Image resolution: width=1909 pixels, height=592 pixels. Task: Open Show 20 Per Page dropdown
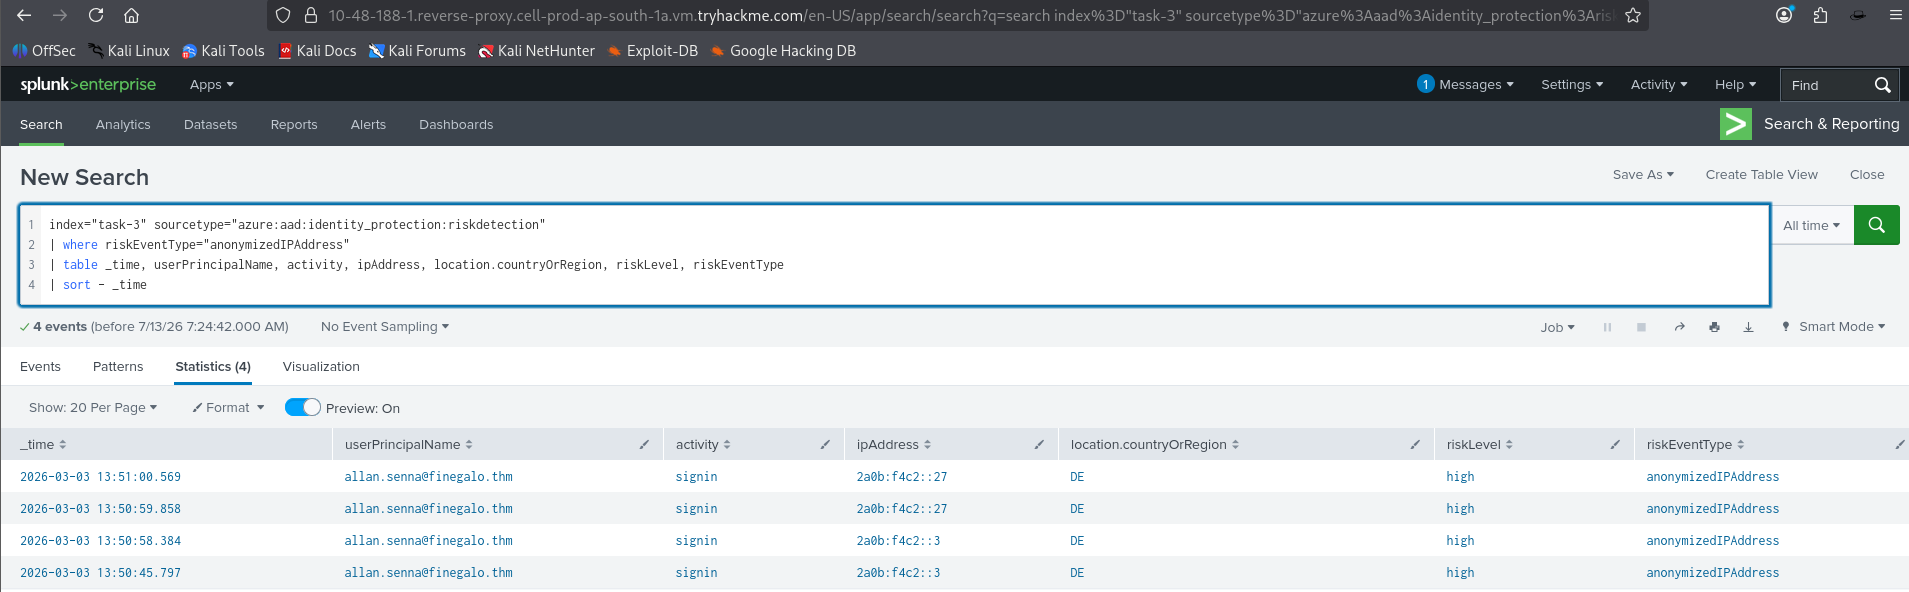pyautogui.click(x=93, y=407)
